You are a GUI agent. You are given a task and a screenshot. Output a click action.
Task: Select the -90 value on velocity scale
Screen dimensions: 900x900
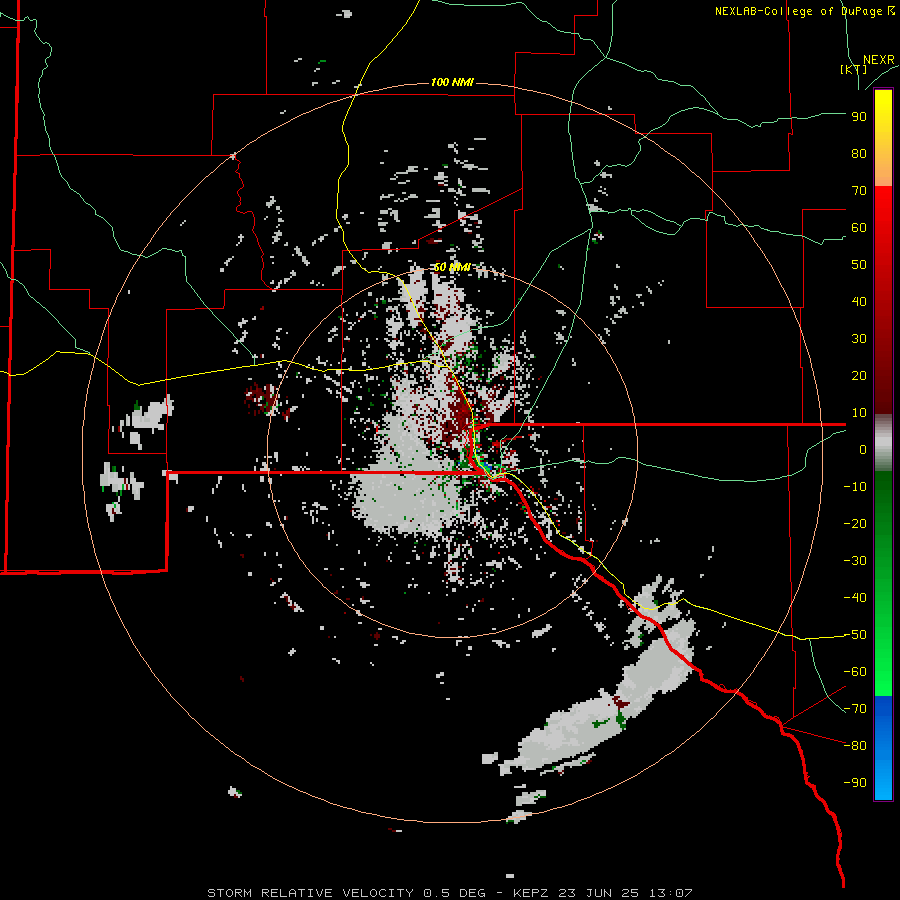coord(855,783)
